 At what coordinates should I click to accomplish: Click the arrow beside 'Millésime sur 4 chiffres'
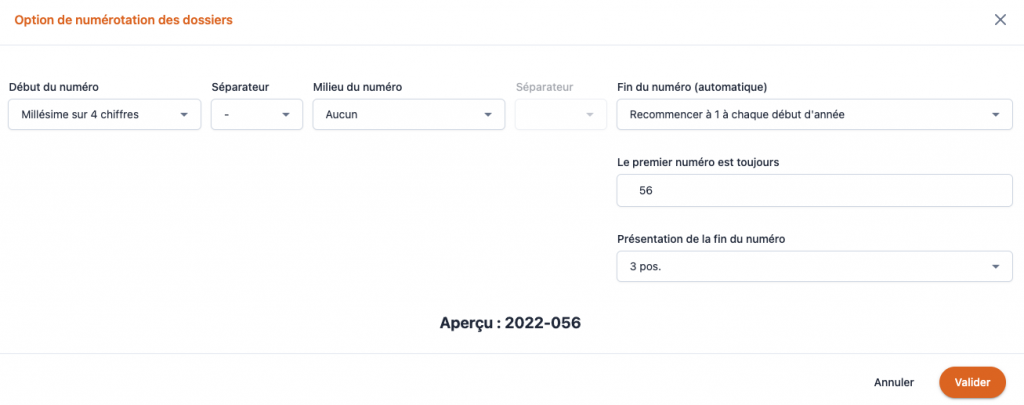coord(184,115)
